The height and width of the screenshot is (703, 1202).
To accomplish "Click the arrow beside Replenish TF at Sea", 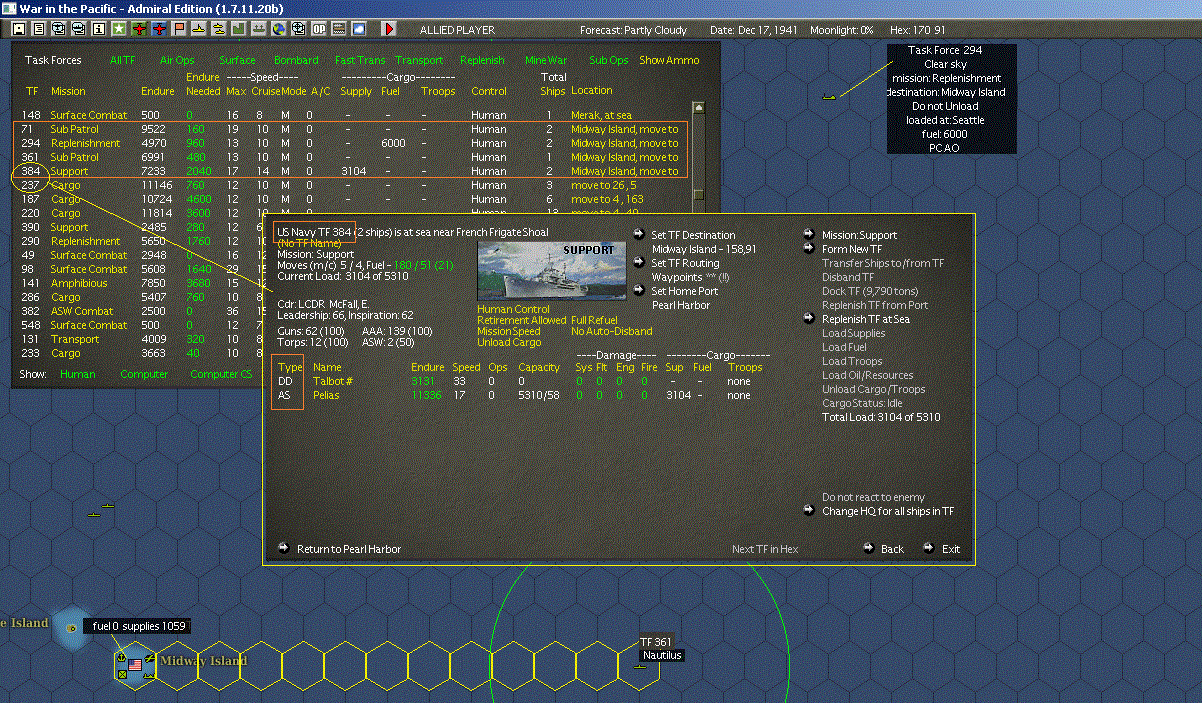I will point(809,319).
